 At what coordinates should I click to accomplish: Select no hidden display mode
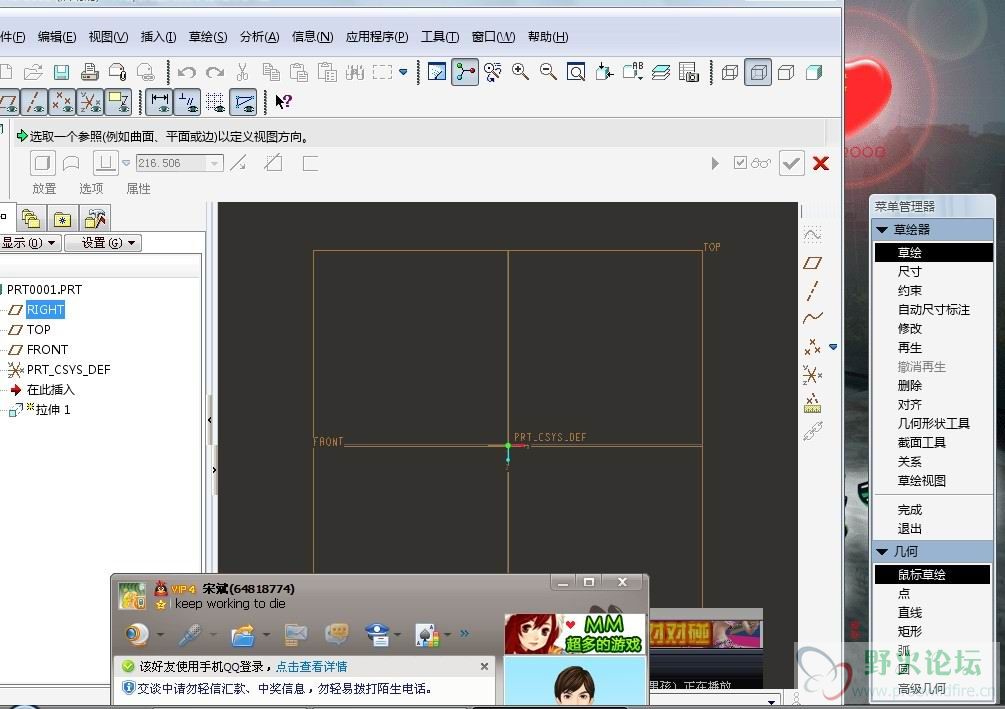click(x=786, y=72)
